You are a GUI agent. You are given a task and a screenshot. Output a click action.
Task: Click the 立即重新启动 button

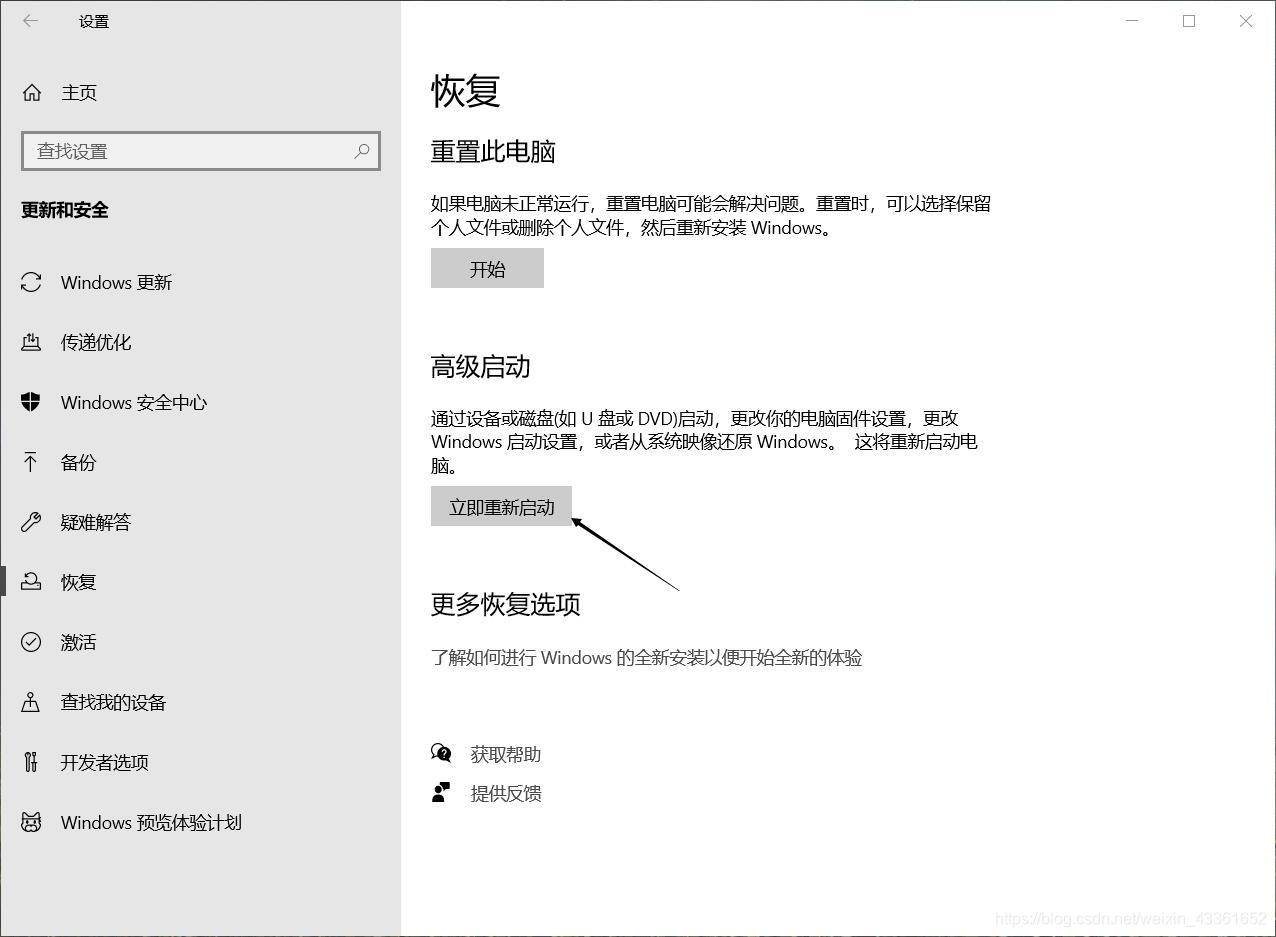[x=501, y=507]
